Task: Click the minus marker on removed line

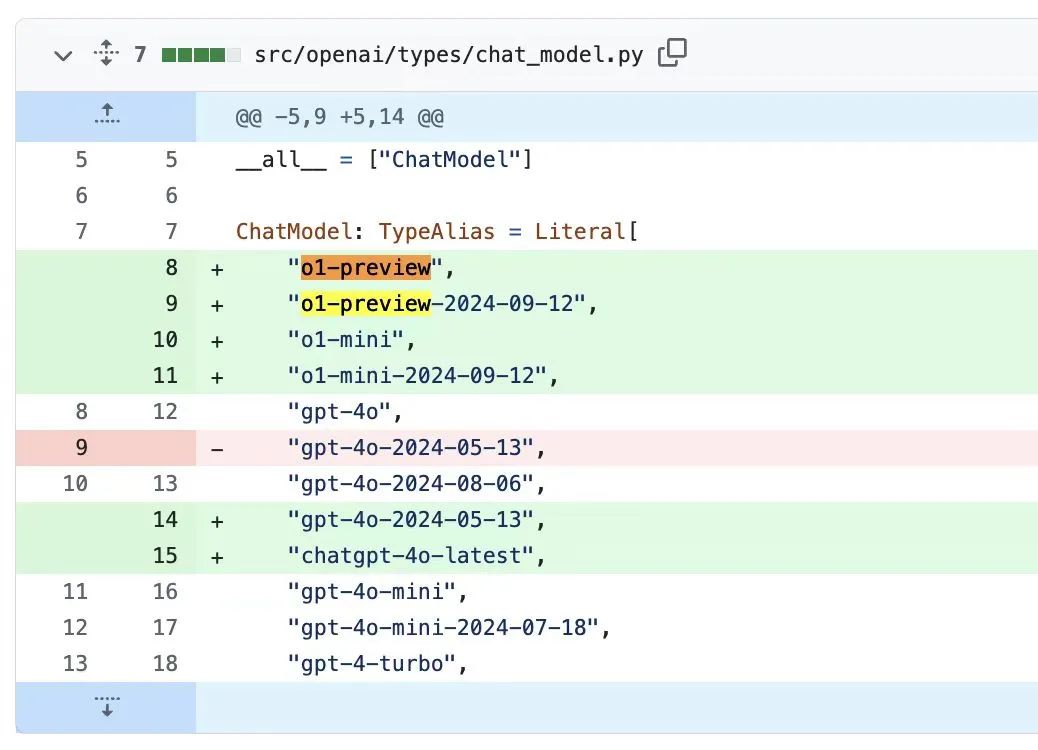Action: coord(217,449)
